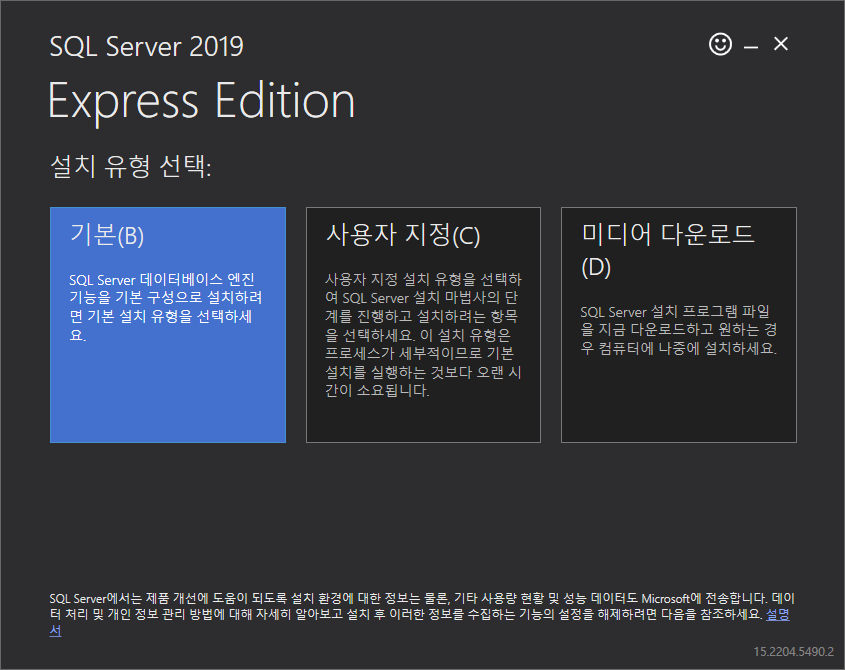Click the download media description about 설치 프로그램 파일
The width and height of the screenshot is (845, 670).
click(x=678, y=329)
